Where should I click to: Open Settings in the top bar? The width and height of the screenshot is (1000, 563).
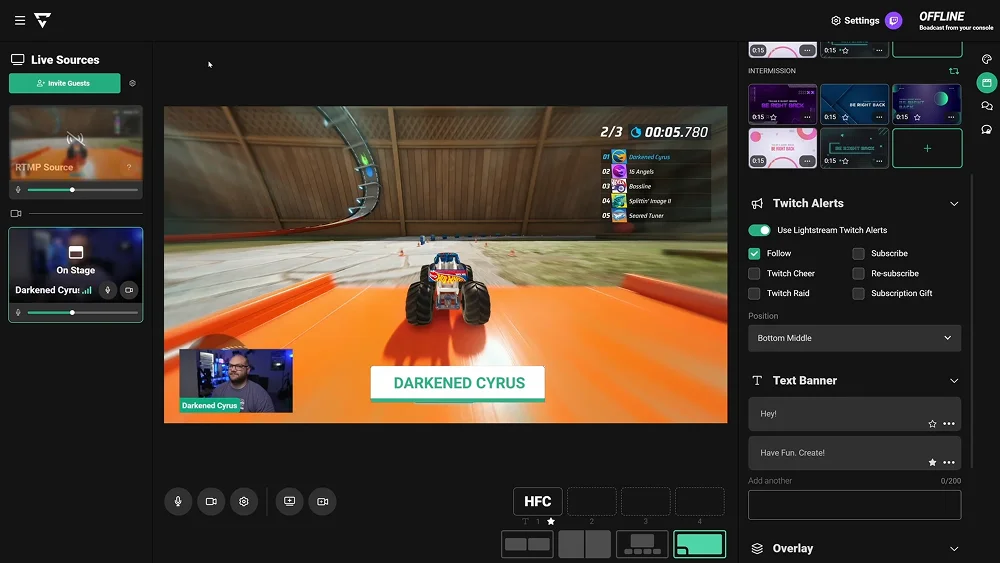[x=855, y=20]
